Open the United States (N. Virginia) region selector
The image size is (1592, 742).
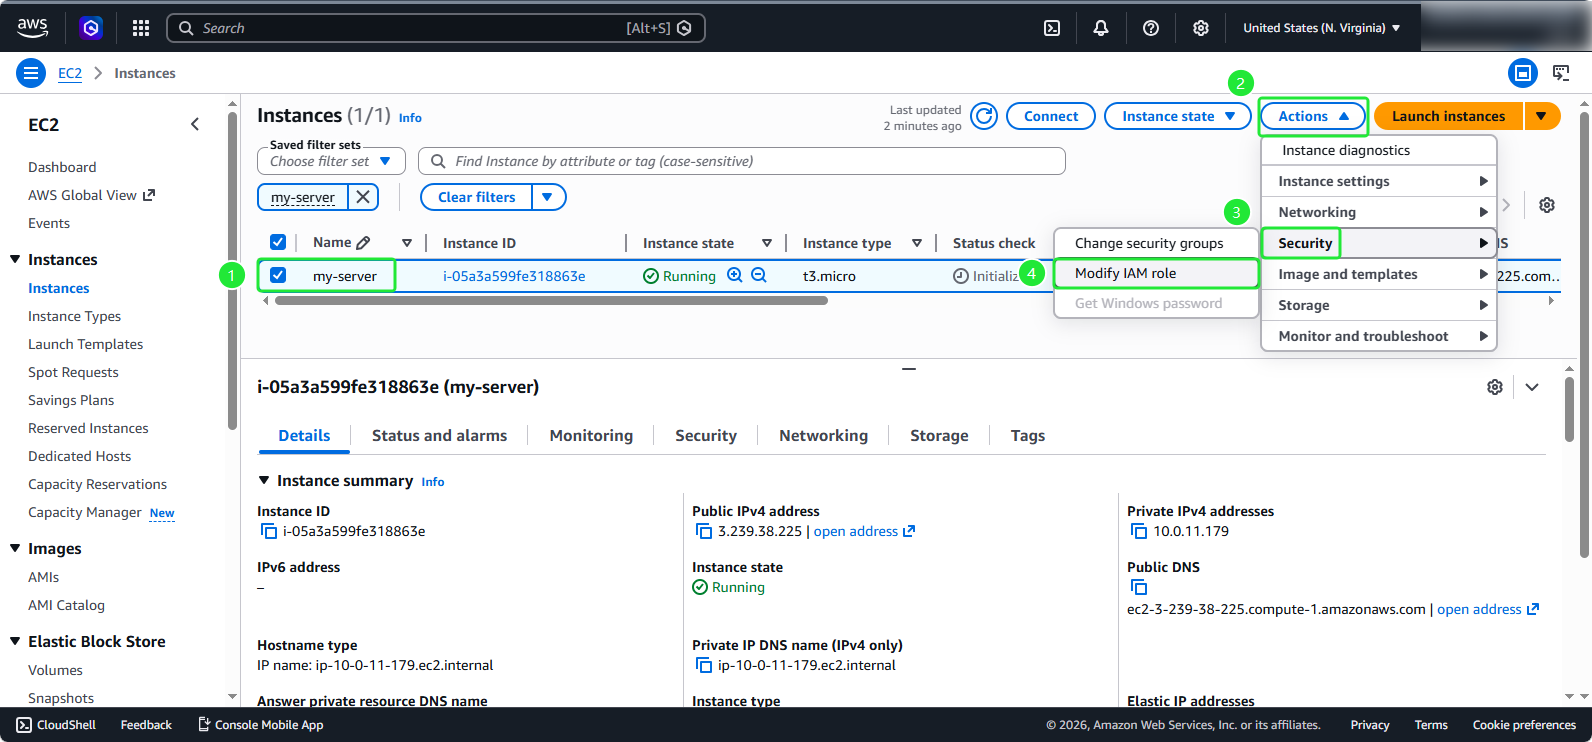1321,28
